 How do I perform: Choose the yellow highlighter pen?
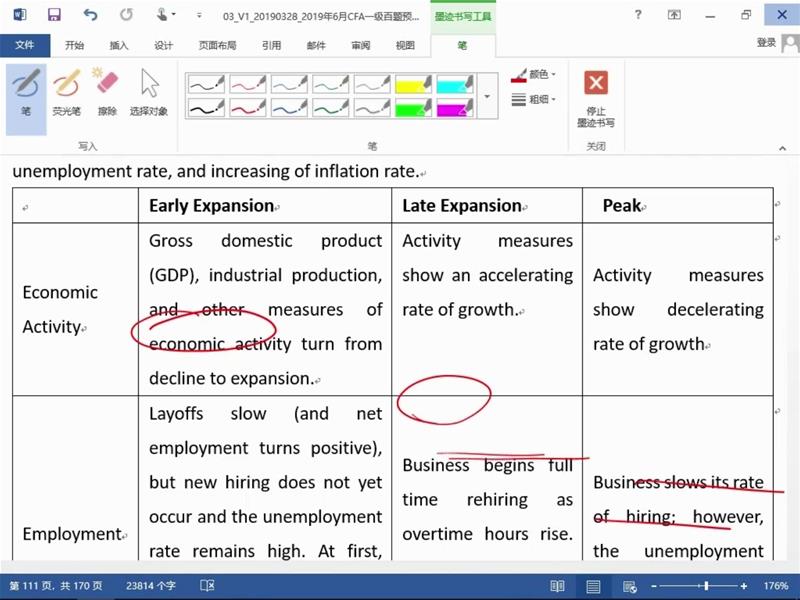(413, 84)
